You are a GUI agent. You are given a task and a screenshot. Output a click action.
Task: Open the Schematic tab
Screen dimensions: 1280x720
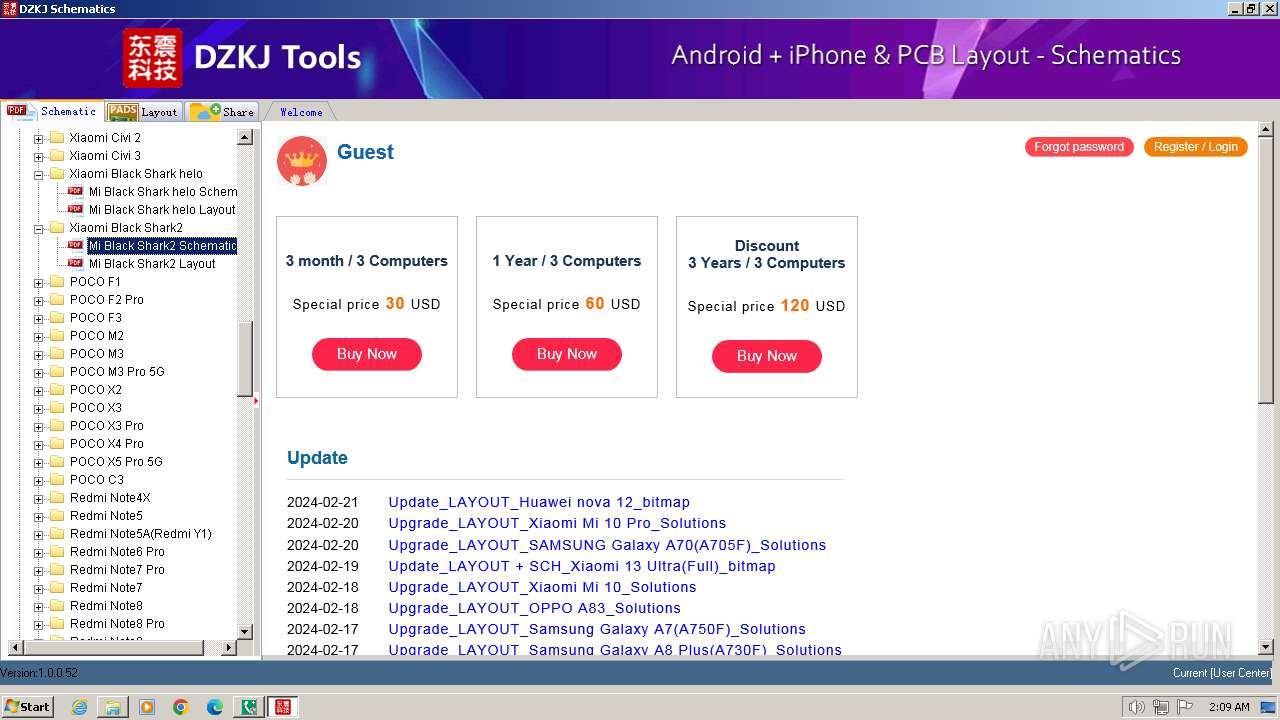click(52, 111)
